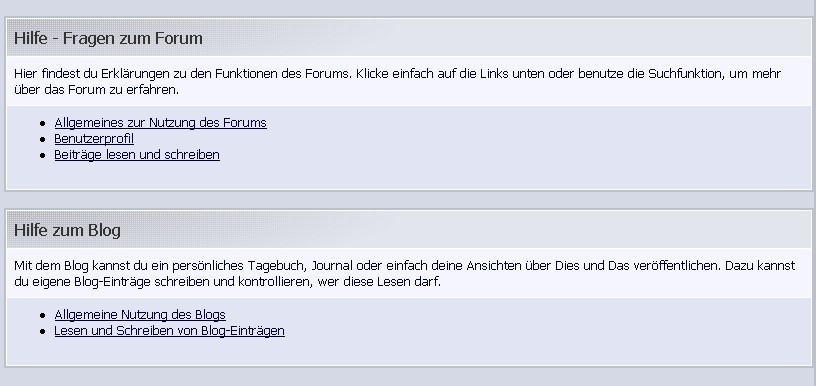Image resolution: width=831 pixels, height=386 pixels.
Task: Click the gap between Forum and Blog panels
Action: tap(409, 200)
